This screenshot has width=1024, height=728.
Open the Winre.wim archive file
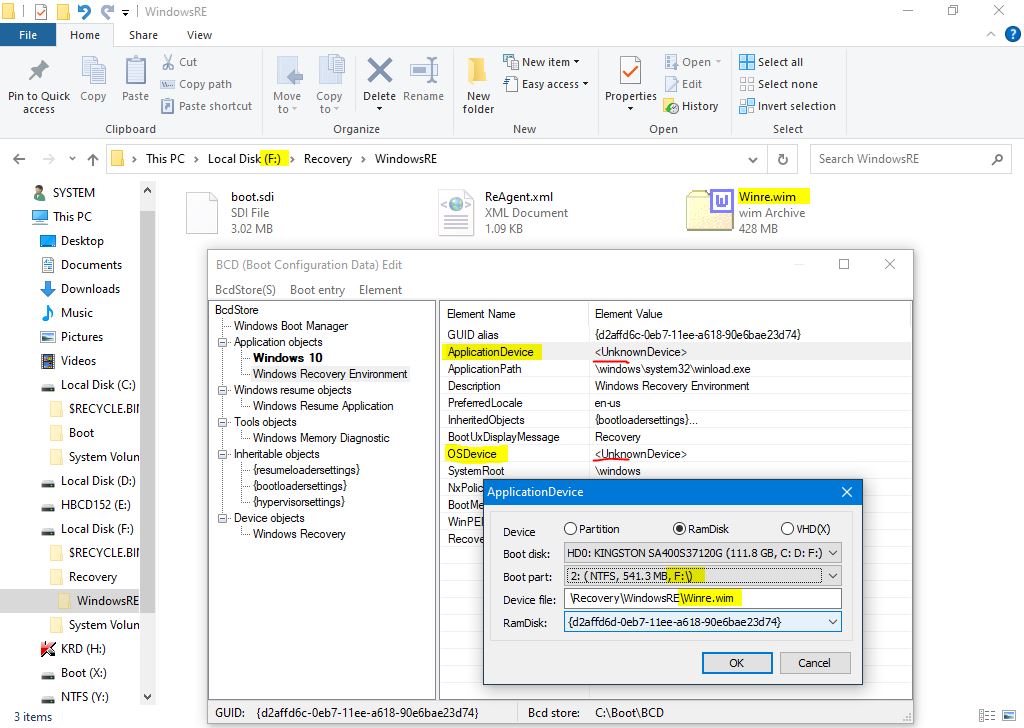pyautogui.click(x=711, y=213)
